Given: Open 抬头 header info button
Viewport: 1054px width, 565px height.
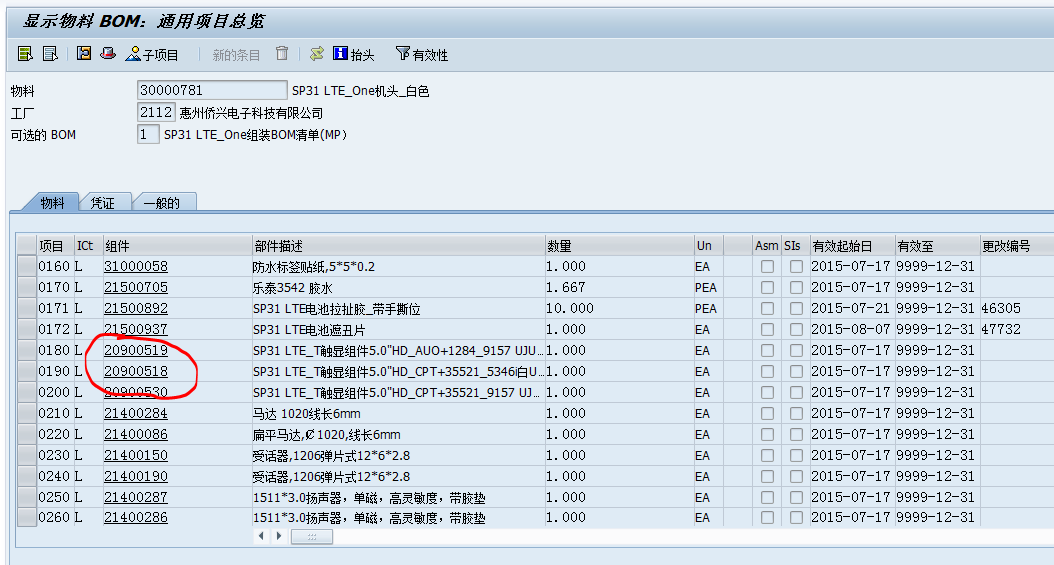Looking at the screenshot, I should pyautogui.click(x=354, y=54).
